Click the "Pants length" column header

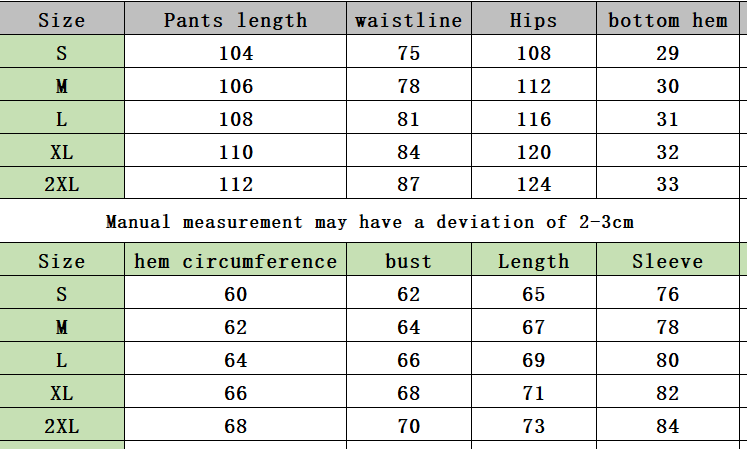coord(236,20)
